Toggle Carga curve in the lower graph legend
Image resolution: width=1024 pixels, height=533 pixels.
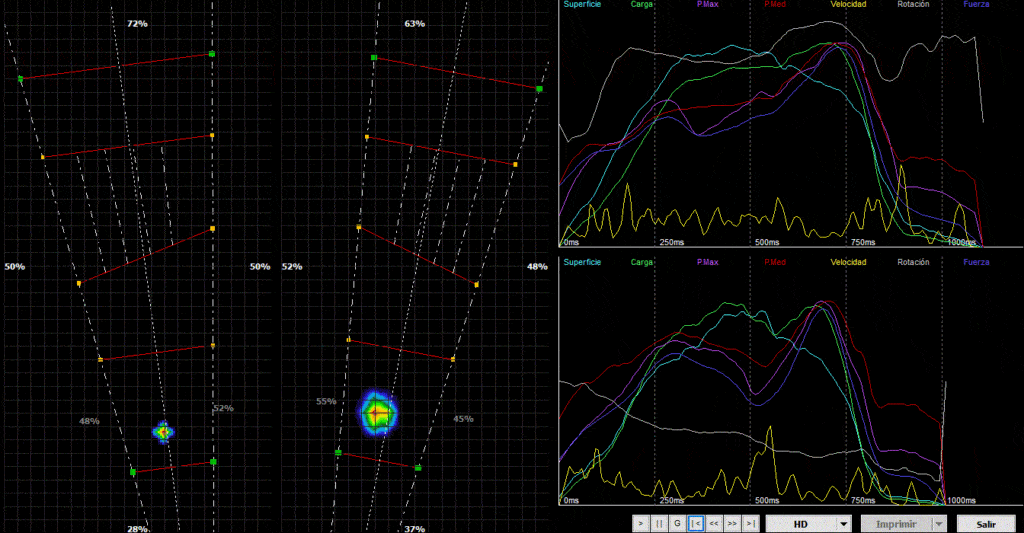pos(643,262)
